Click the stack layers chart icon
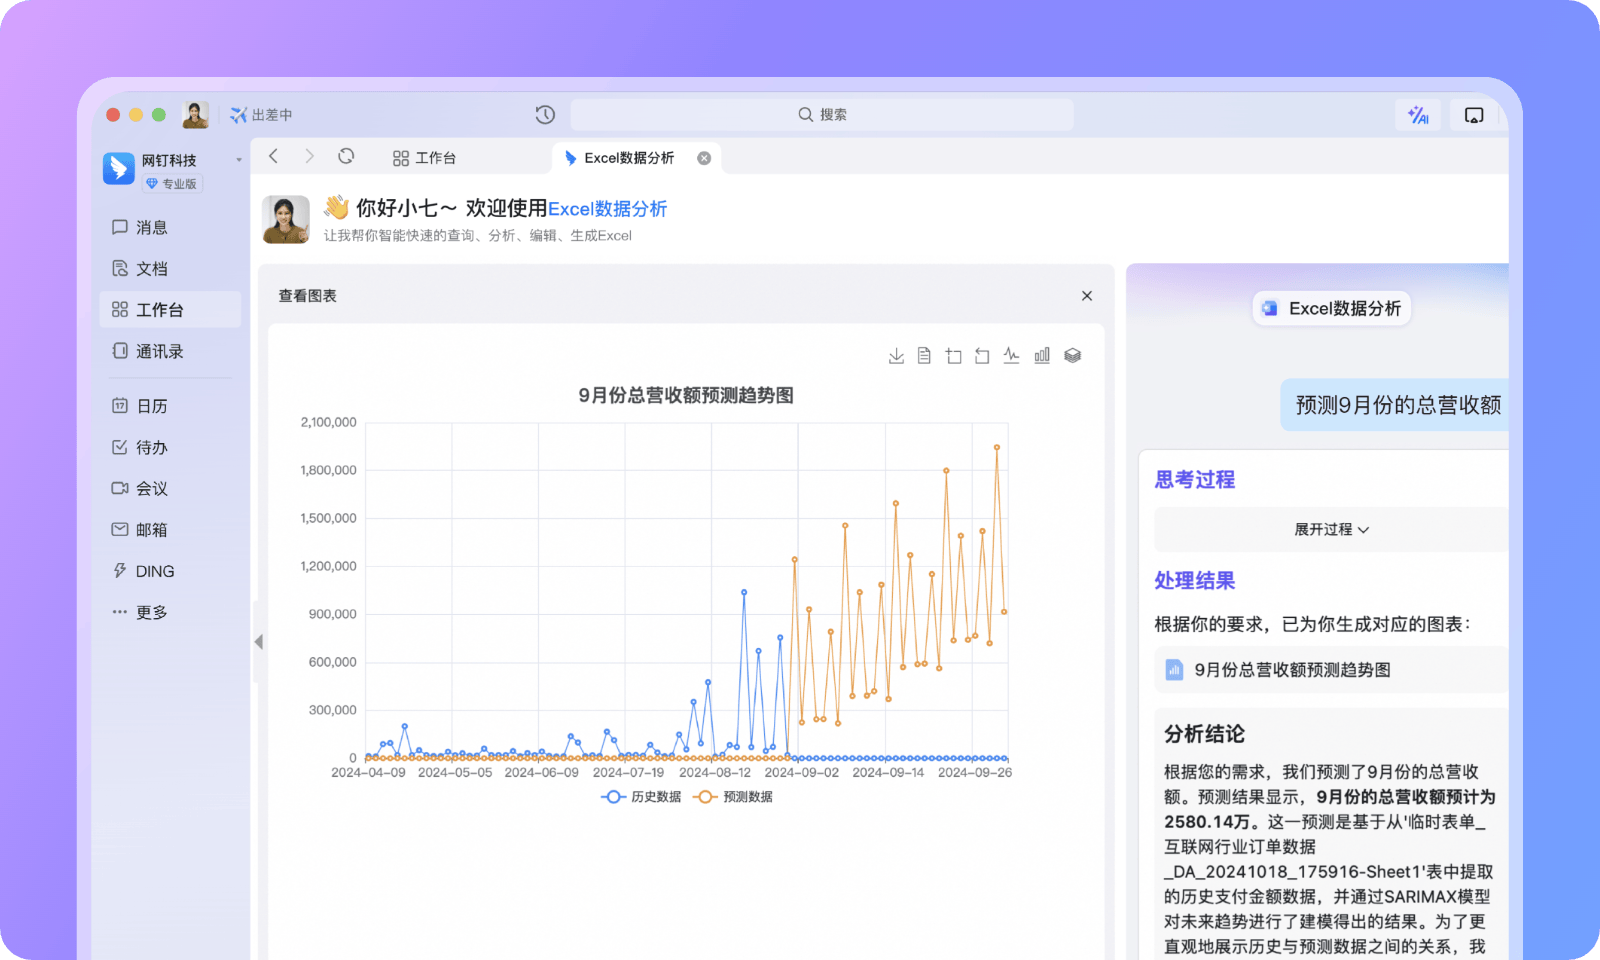Image resolution: width=1600 pixels, height=960 pixels. pyautogui.click(x=1072, y=356)
